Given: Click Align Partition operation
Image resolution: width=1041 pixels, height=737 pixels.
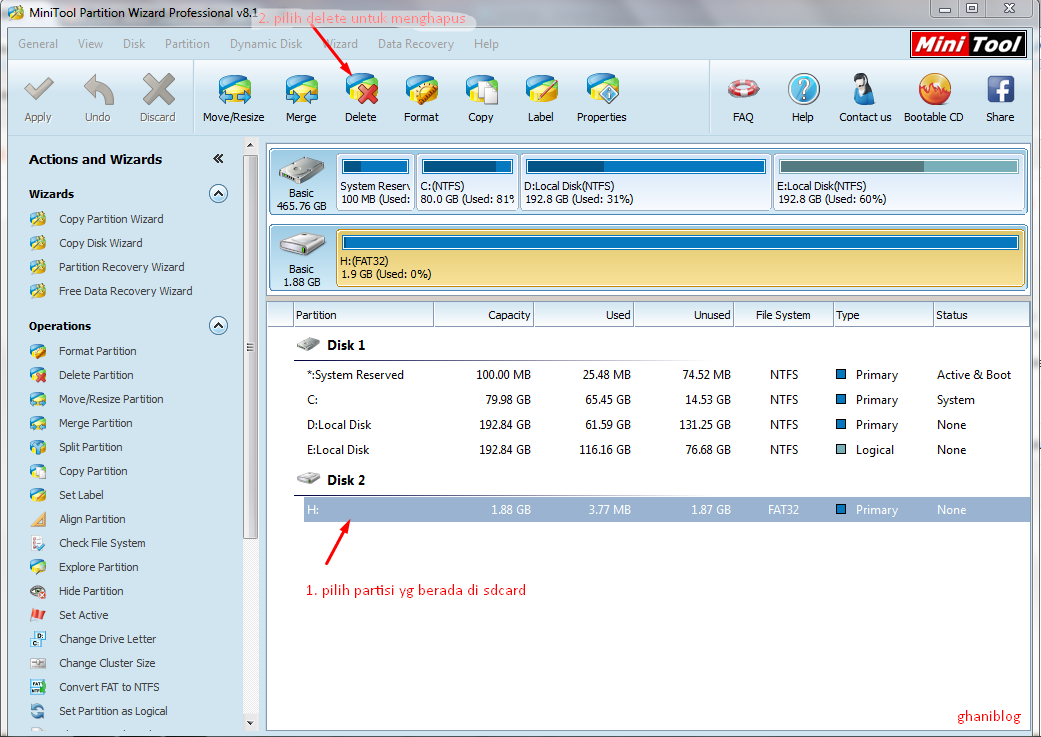Looking at the screenshot, I should coord(92,519).
